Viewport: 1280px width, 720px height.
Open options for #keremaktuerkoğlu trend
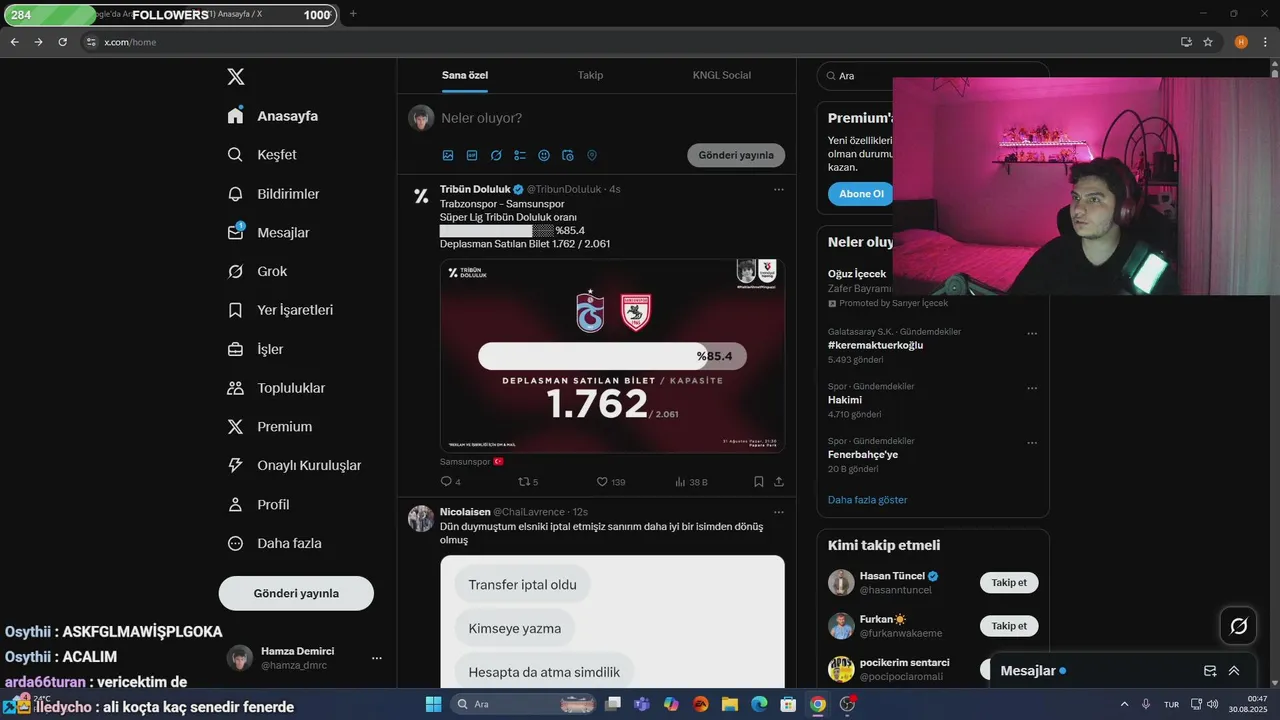coord(1032,333)
